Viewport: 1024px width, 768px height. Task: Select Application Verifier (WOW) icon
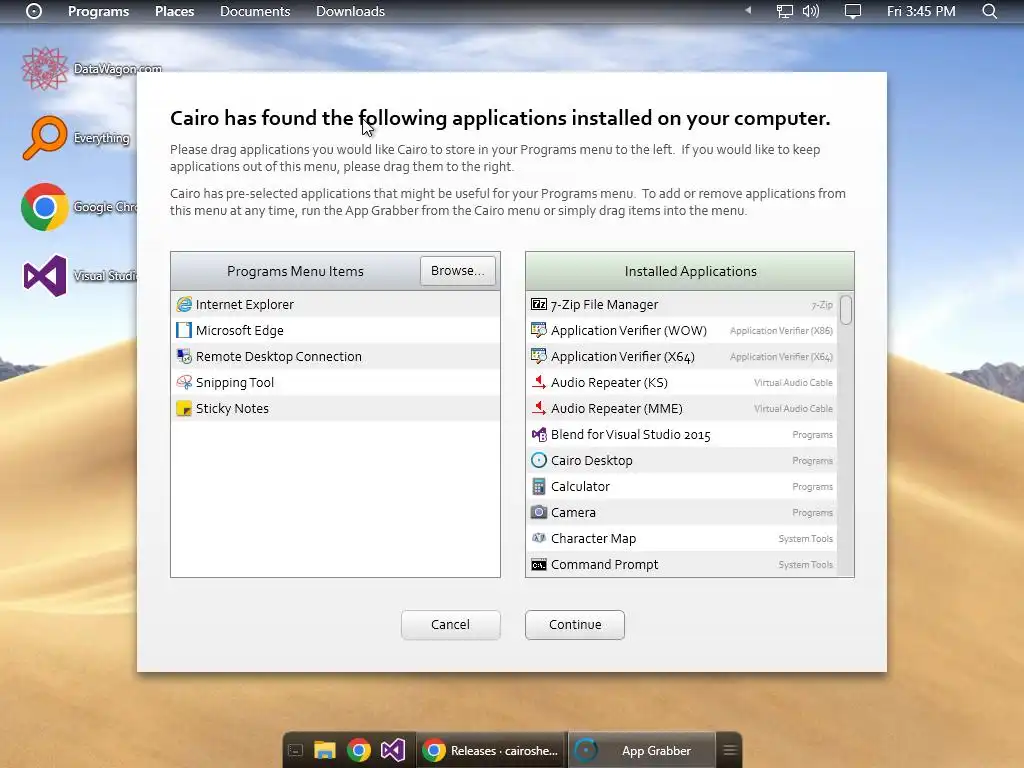pyautogui.click(x=539, y=330)
